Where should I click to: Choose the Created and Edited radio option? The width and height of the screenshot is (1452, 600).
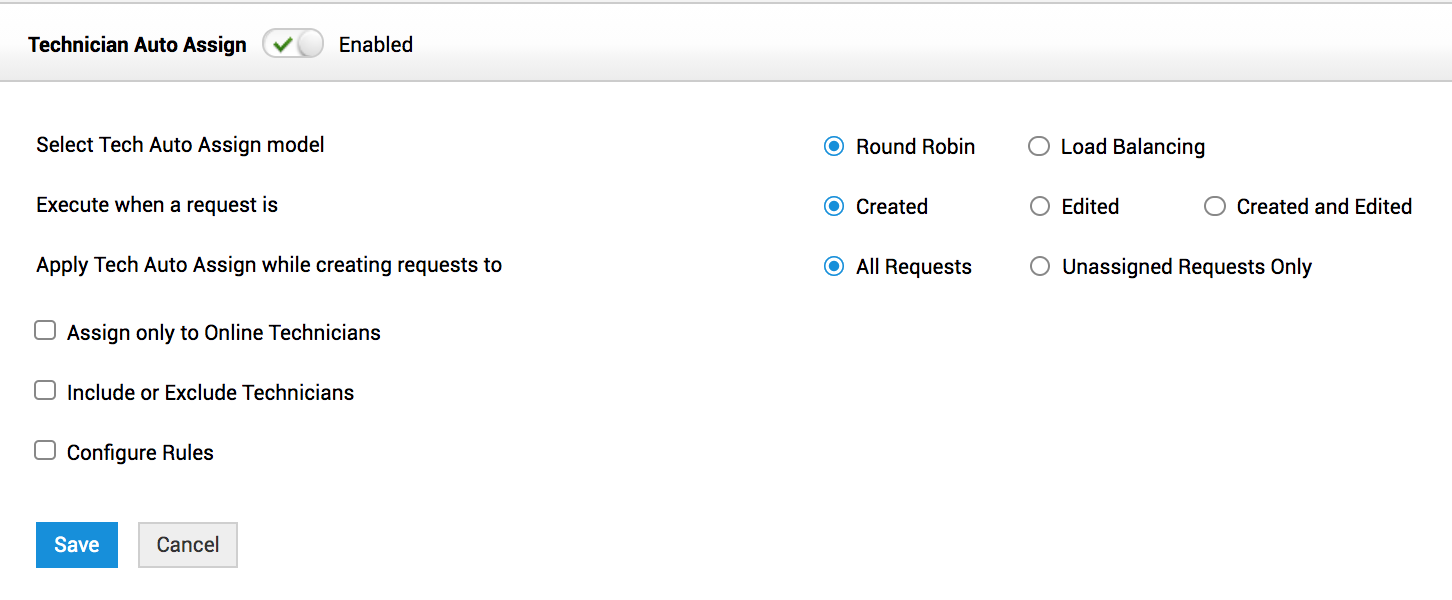point(1214,207)
